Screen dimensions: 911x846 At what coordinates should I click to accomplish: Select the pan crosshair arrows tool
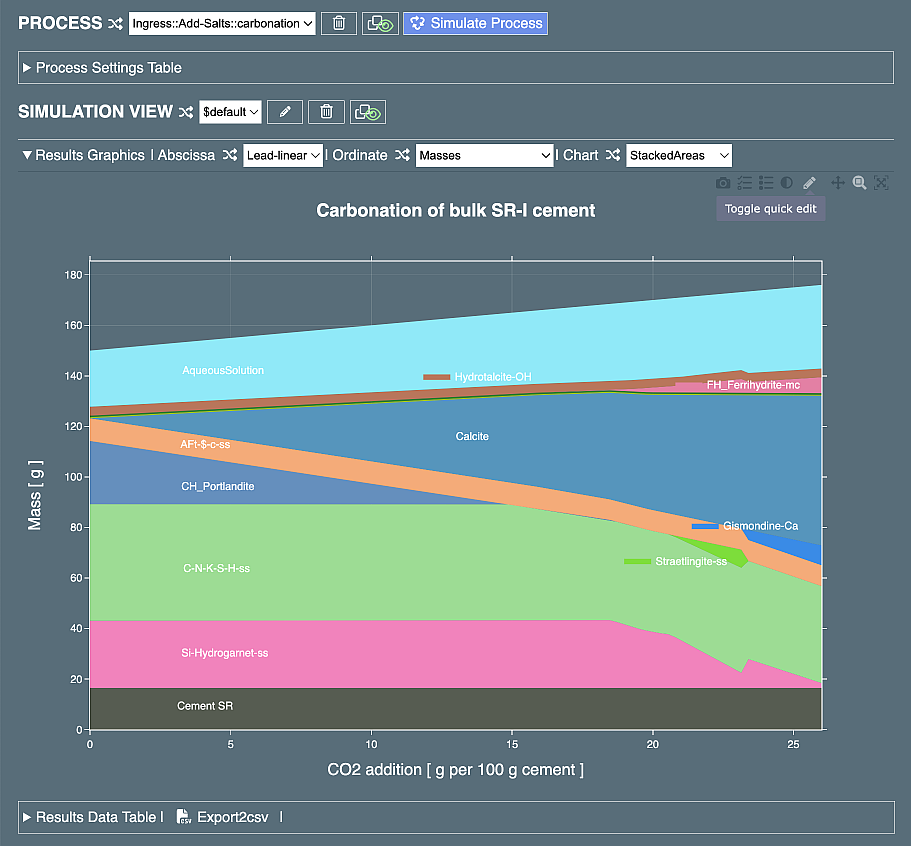click(x=838, y=183)
